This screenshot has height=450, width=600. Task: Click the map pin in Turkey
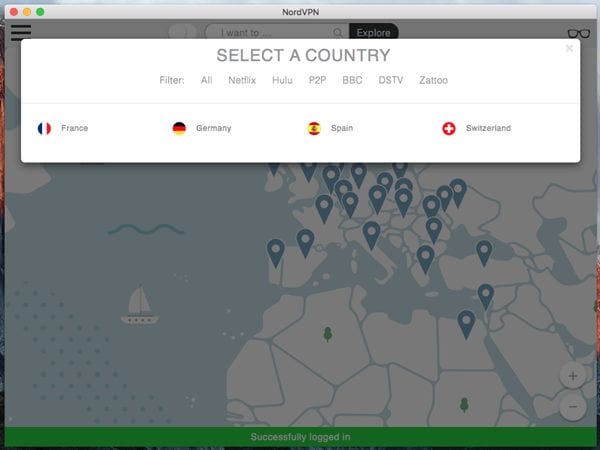tap(484, 253)
